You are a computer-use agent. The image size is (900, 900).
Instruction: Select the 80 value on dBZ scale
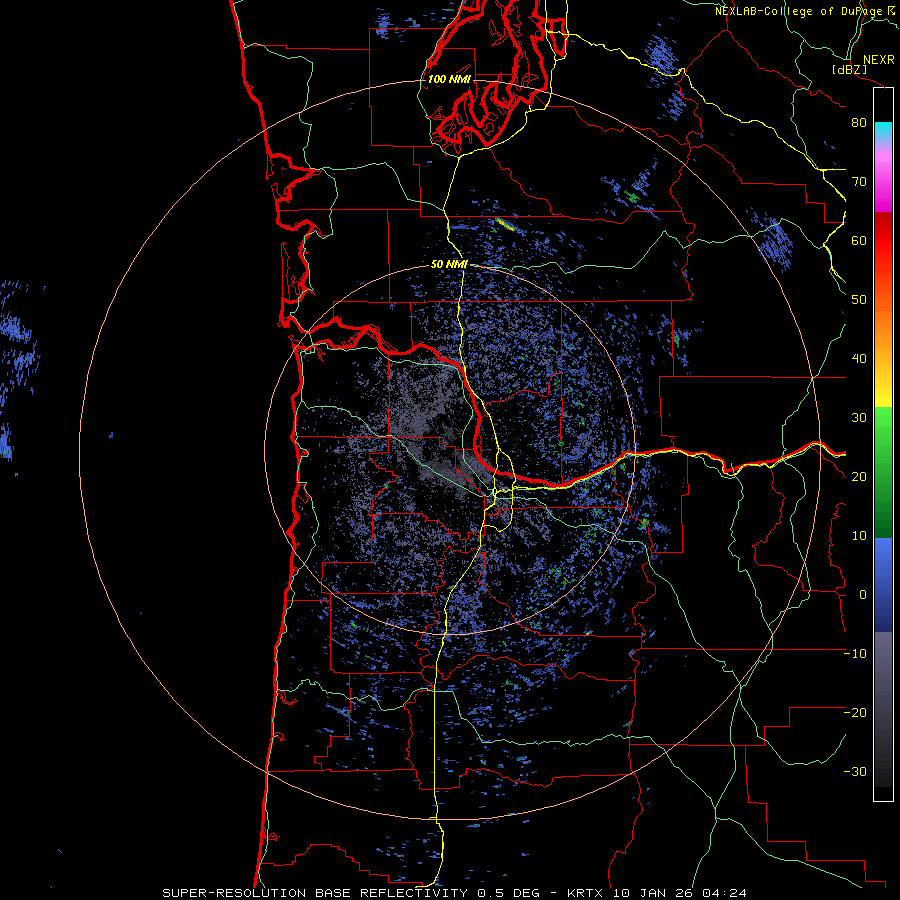(859, 123)
